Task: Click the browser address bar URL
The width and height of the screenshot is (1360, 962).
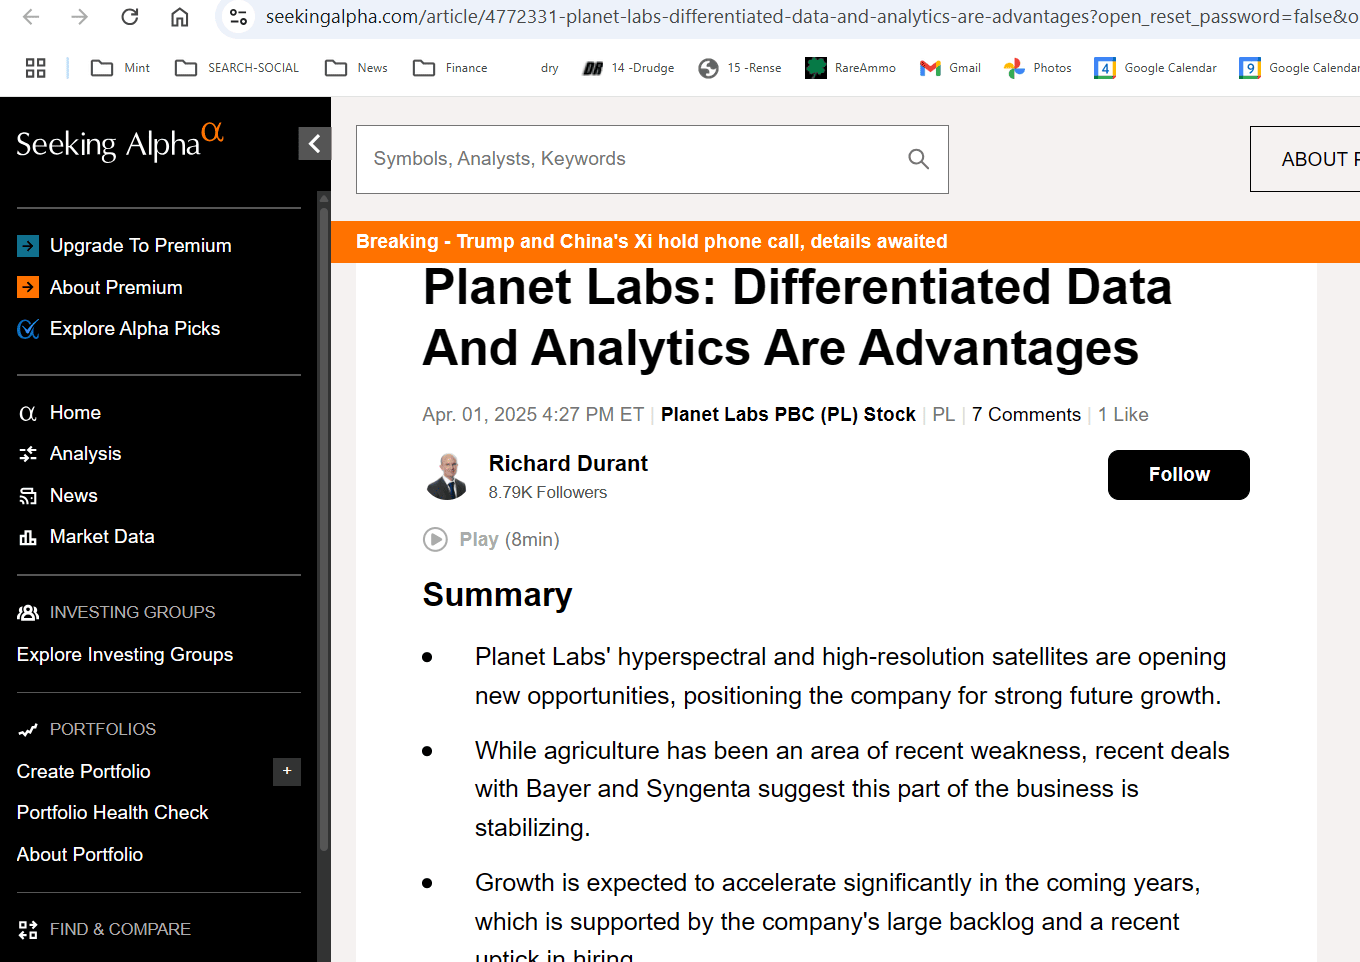Action: point(810,17)
